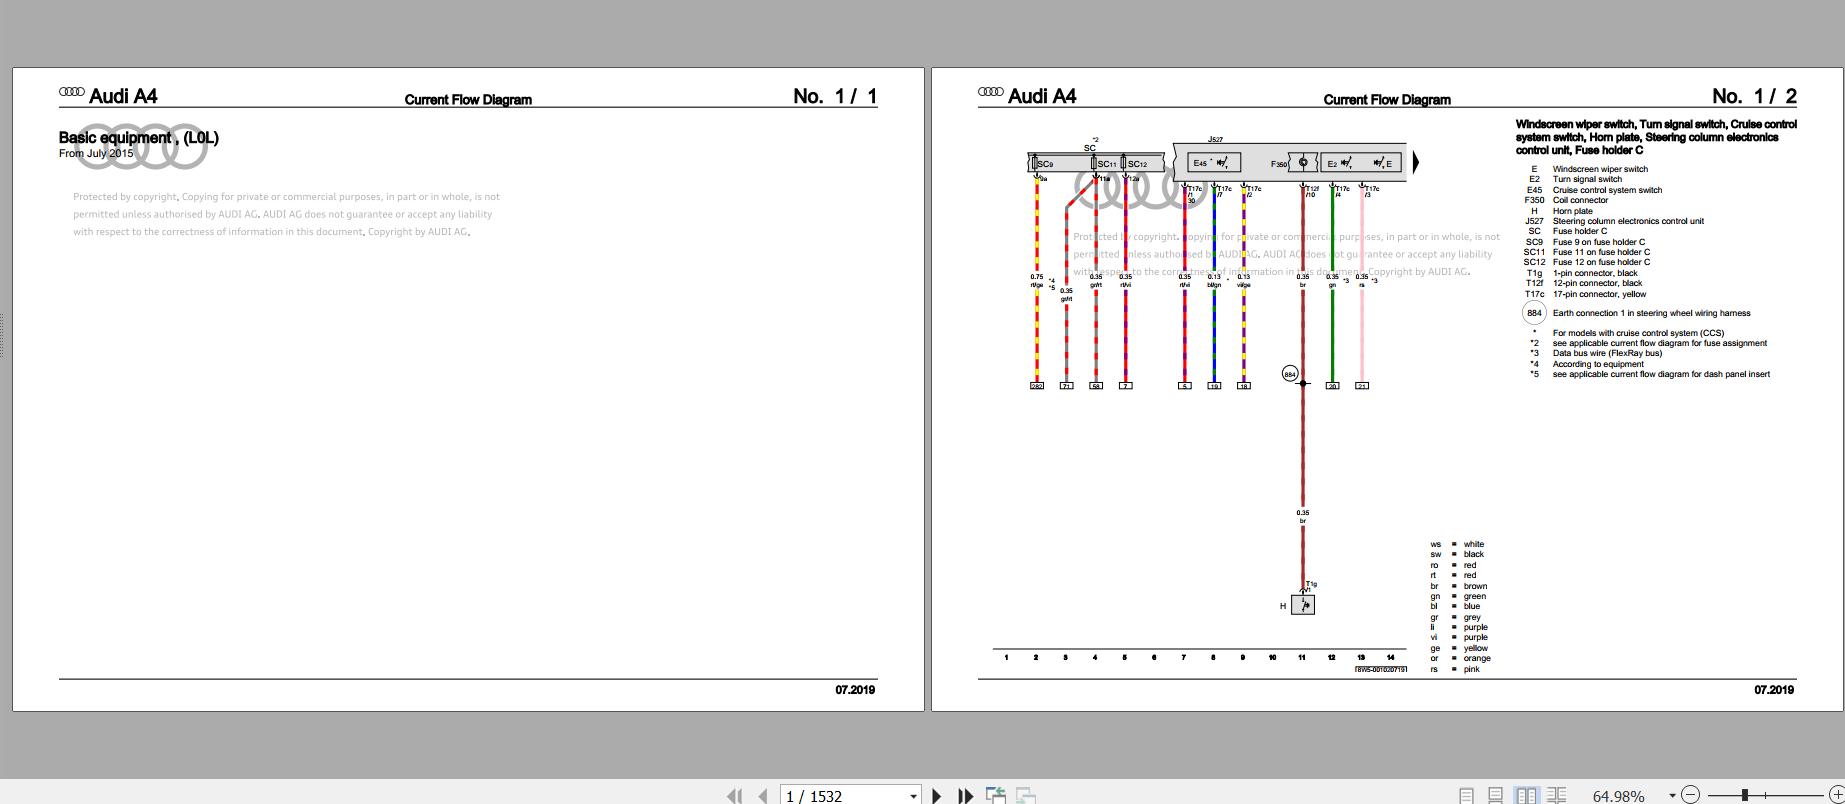This screenshot has width=1845, height=804.
Task: Click 'Coil connector' legend entry
Action: (1580, 200)
